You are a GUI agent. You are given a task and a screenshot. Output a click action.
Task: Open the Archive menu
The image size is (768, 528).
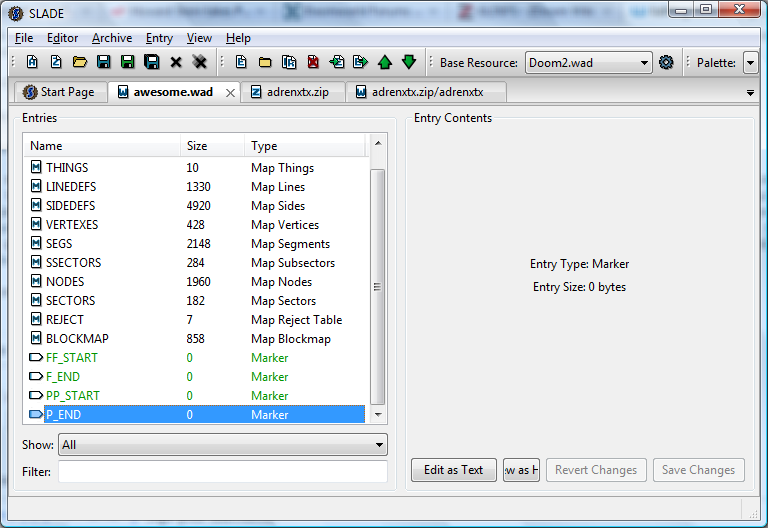tap(112, 38)
